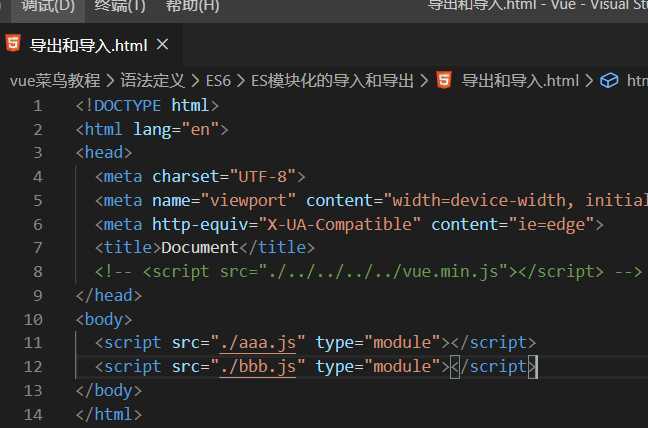Click breadcrumb vue菜鸟教程
Screen dimensions: 648x428
(55, 81)
